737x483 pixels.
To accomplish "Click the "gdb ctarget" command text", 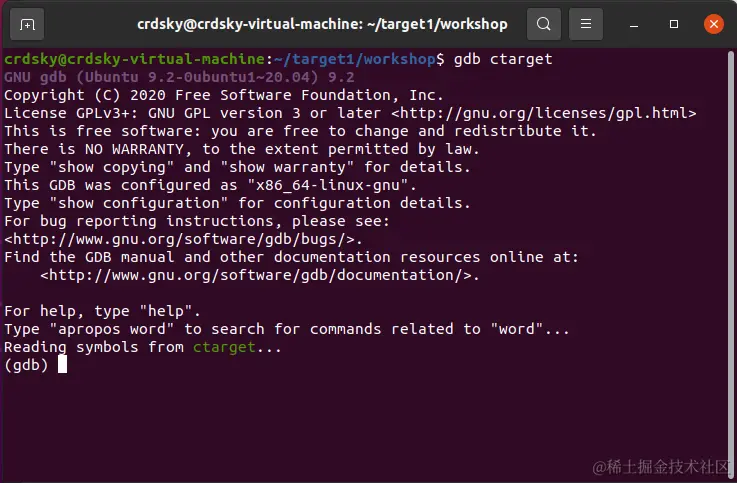I will coord(503,59).
